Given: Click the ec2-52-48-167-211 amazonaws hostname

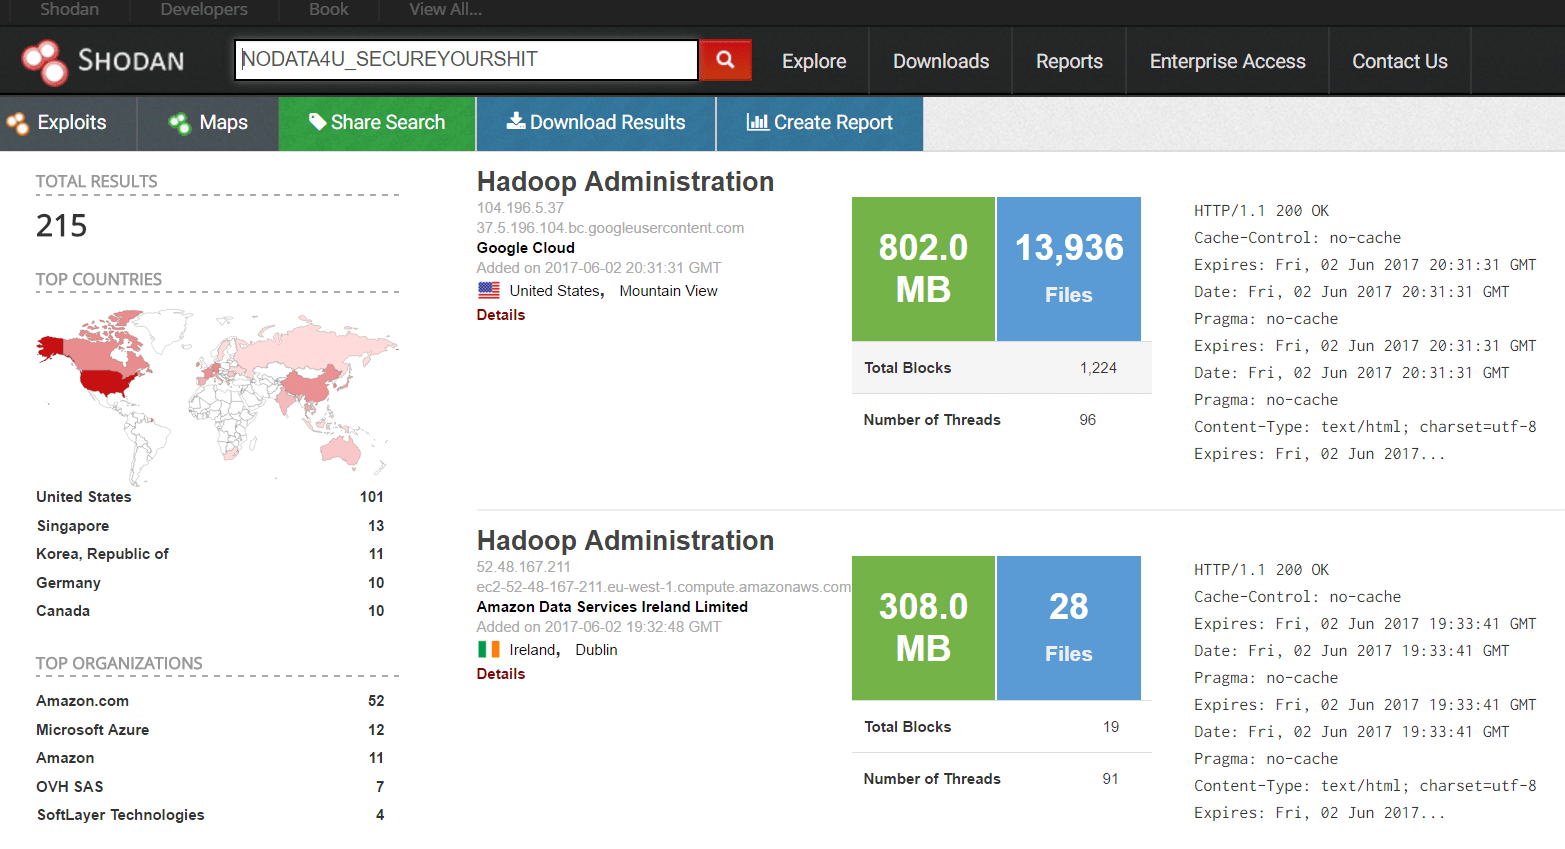Looking at the screenshot, I should pos(664,587).
